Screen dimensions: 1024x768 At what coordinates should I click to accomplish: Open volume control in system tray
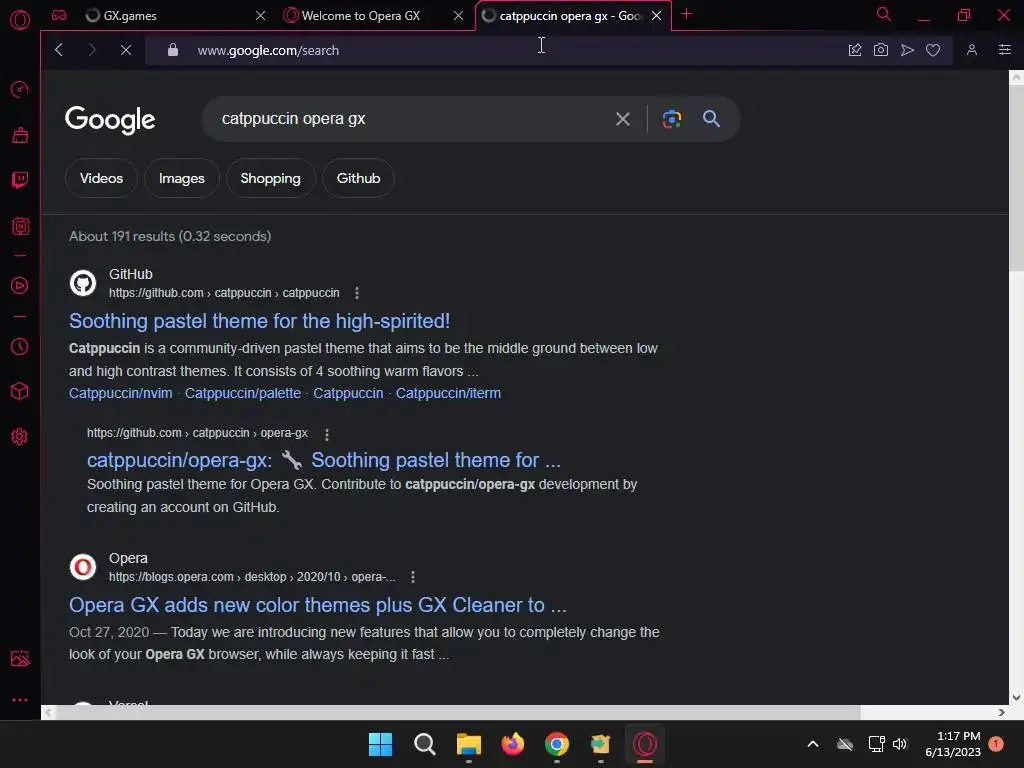coord(900,744)
